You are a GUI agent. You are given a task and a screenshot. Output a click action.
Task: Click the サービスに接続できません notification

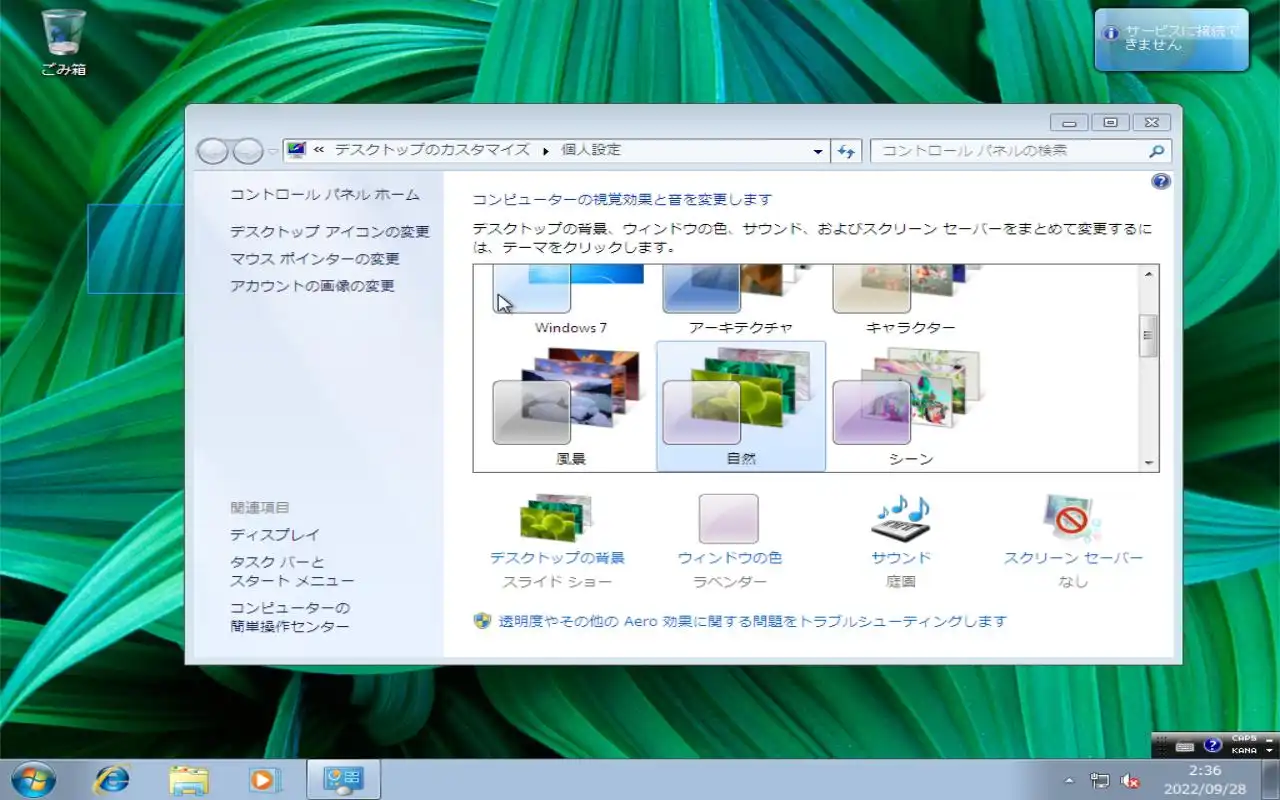[x=1172, y=40]
